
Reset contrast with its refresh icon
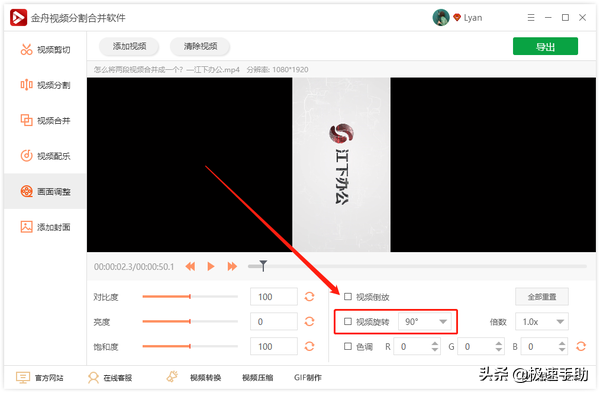[x=309, y=297]
